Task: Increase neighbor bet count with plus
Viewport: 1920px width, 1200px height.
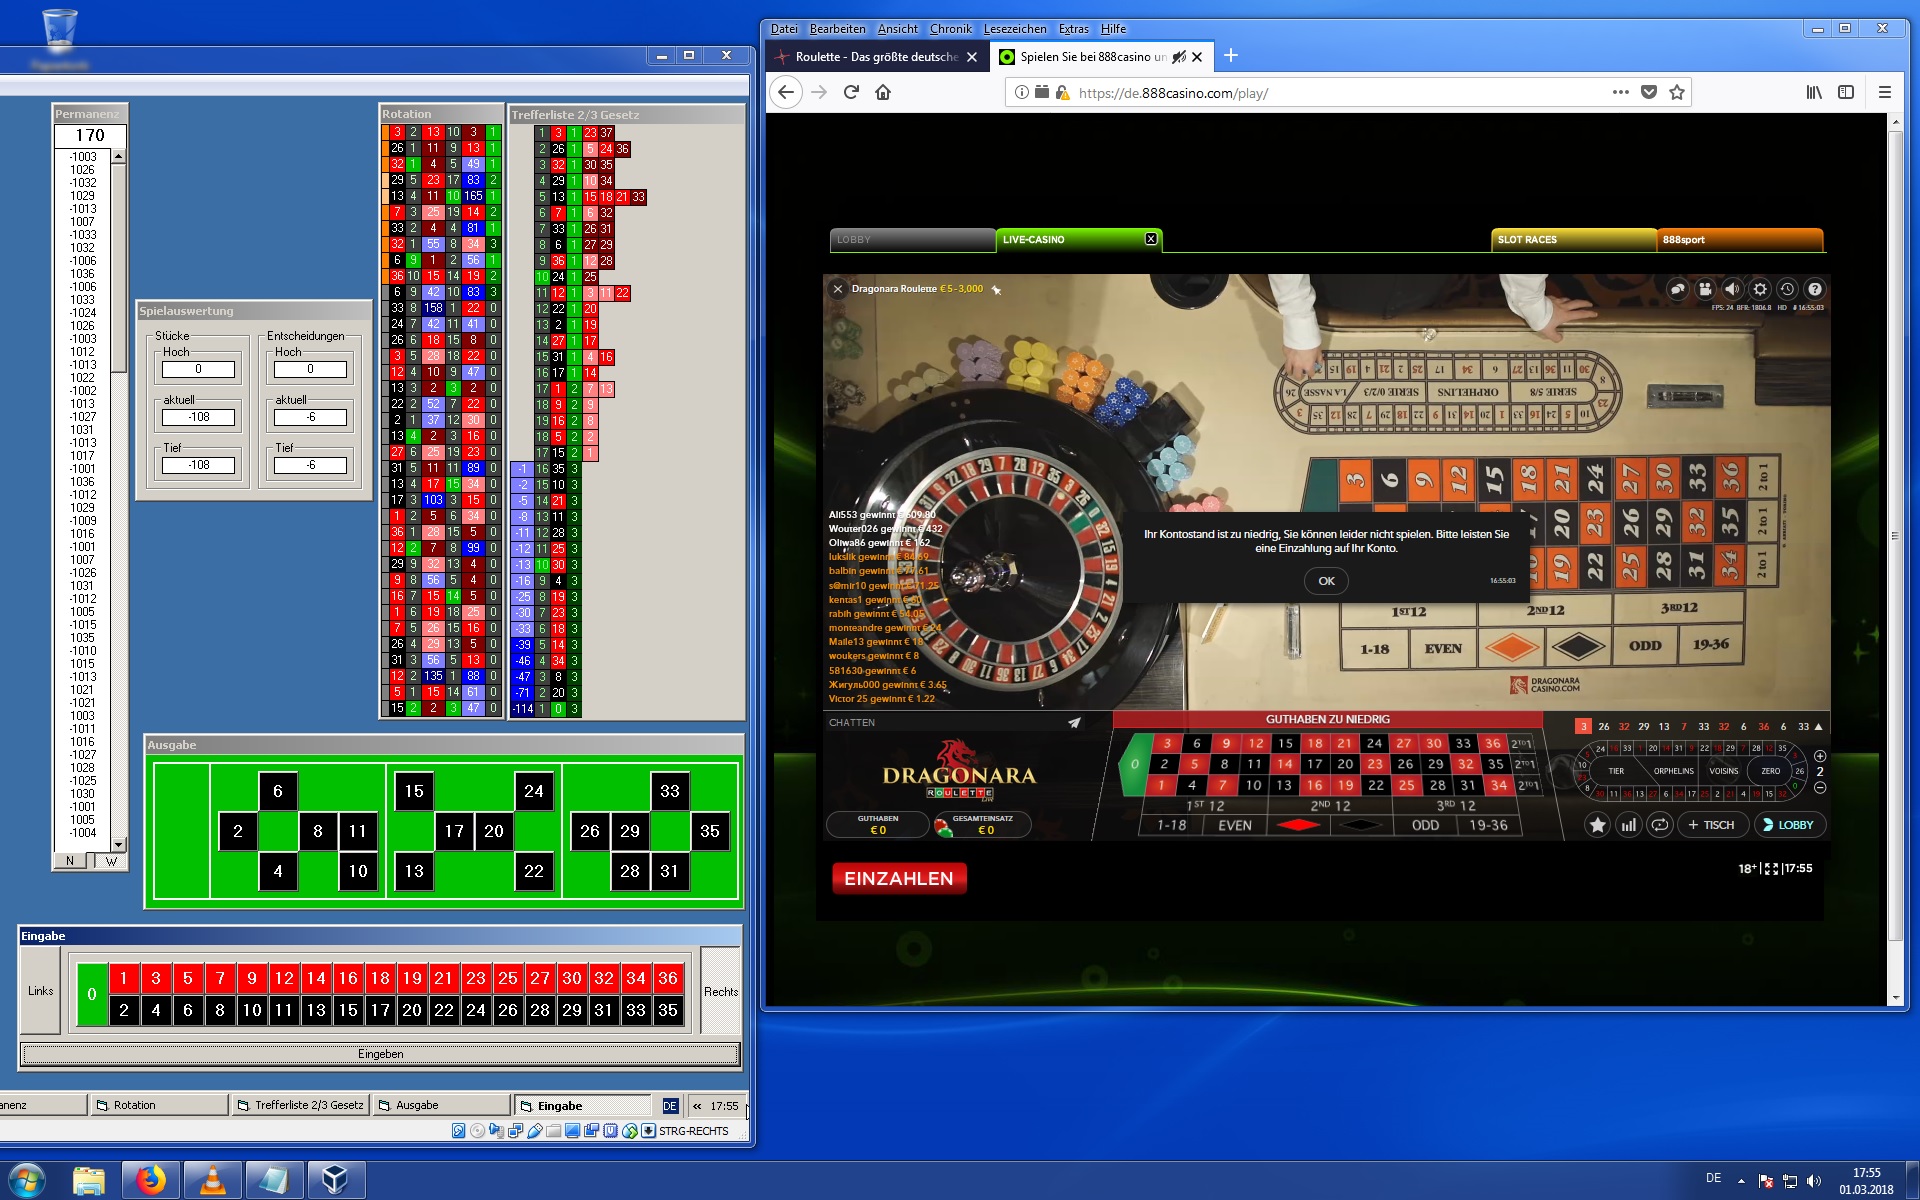Action: pos(1820,756)
